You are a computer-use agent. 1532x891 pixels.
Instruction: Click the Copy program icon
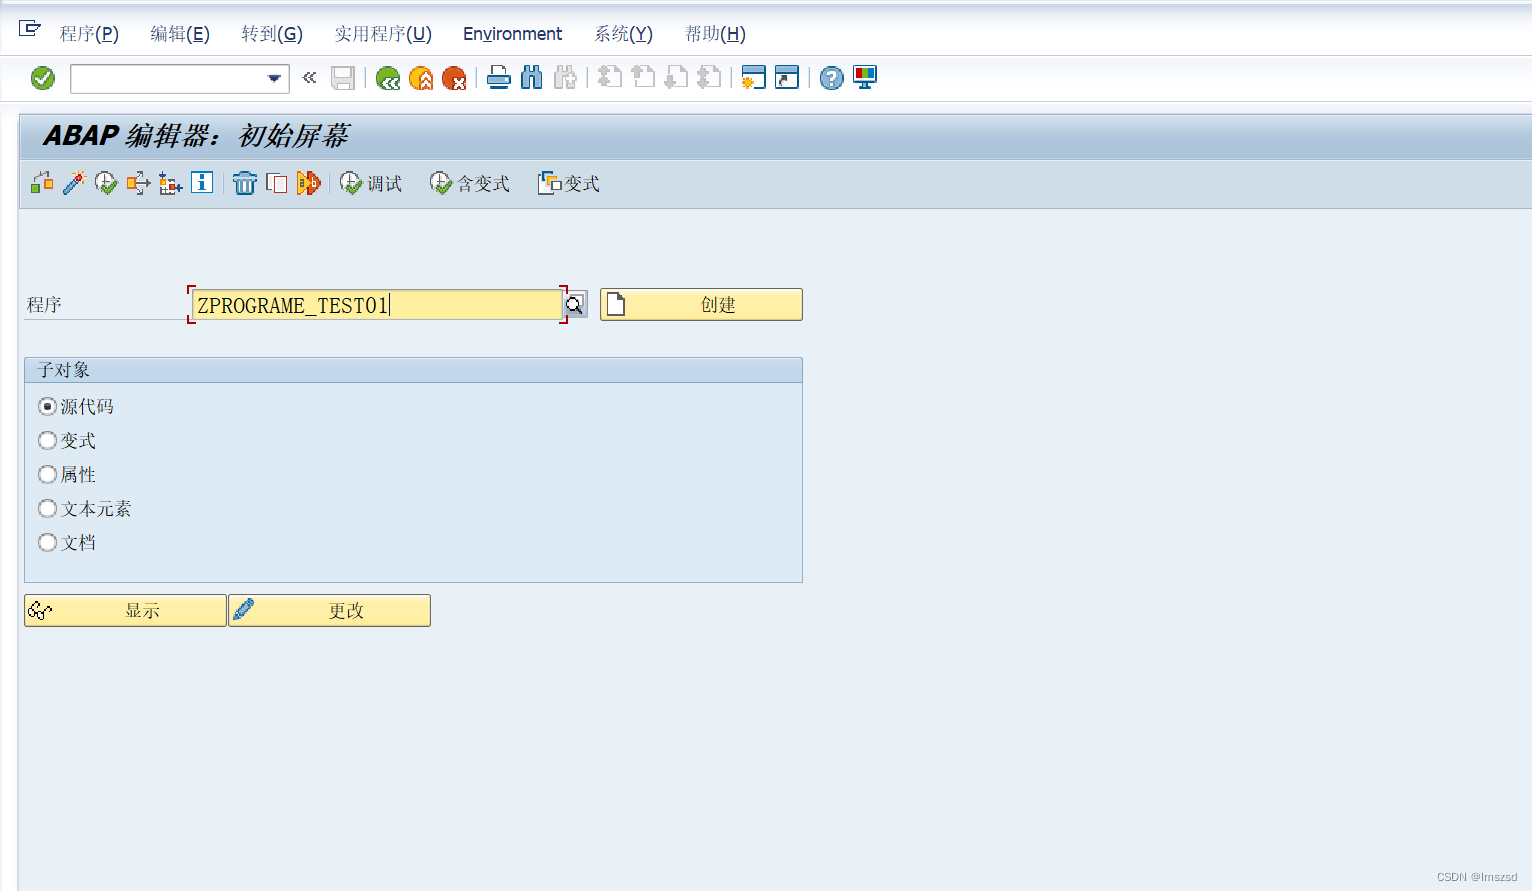pos(277,183)
